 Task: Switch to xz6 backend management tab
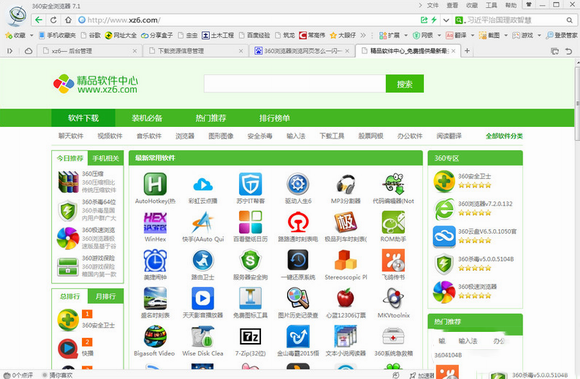(x=90, y=51)
